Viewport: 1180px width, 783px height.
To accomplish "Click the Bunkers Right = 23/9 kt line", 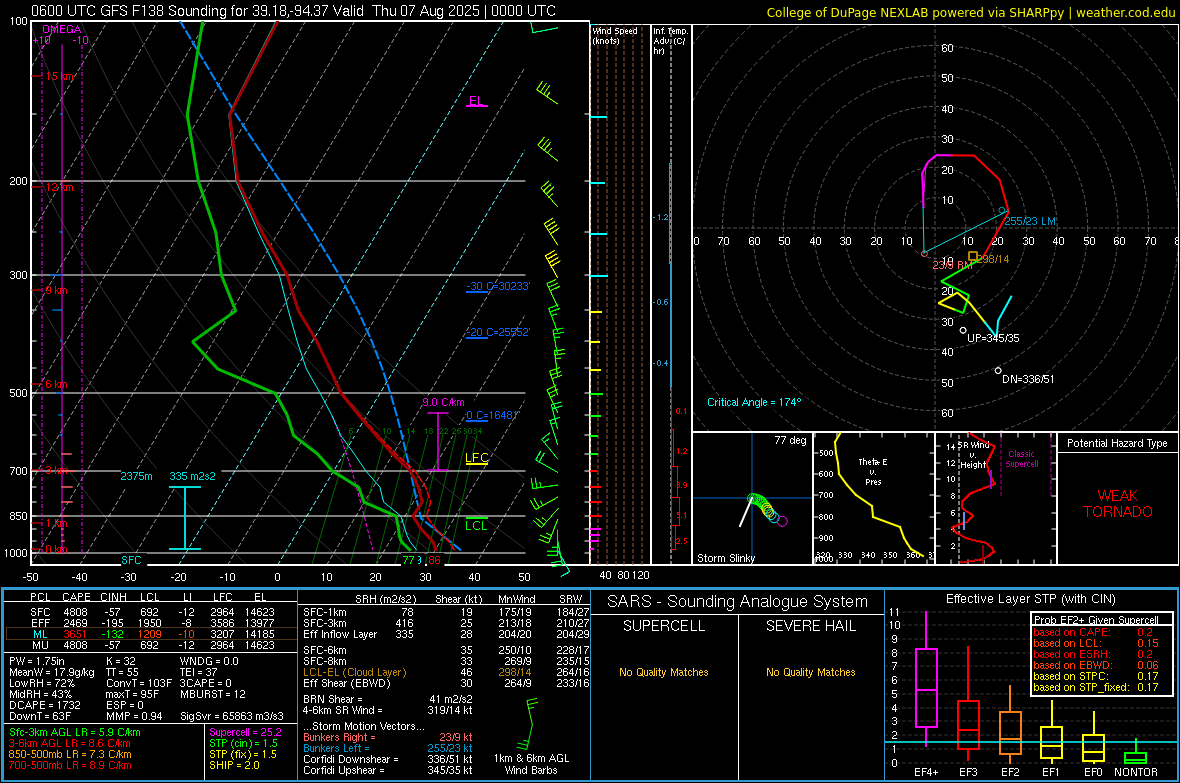I will (388, 737).
